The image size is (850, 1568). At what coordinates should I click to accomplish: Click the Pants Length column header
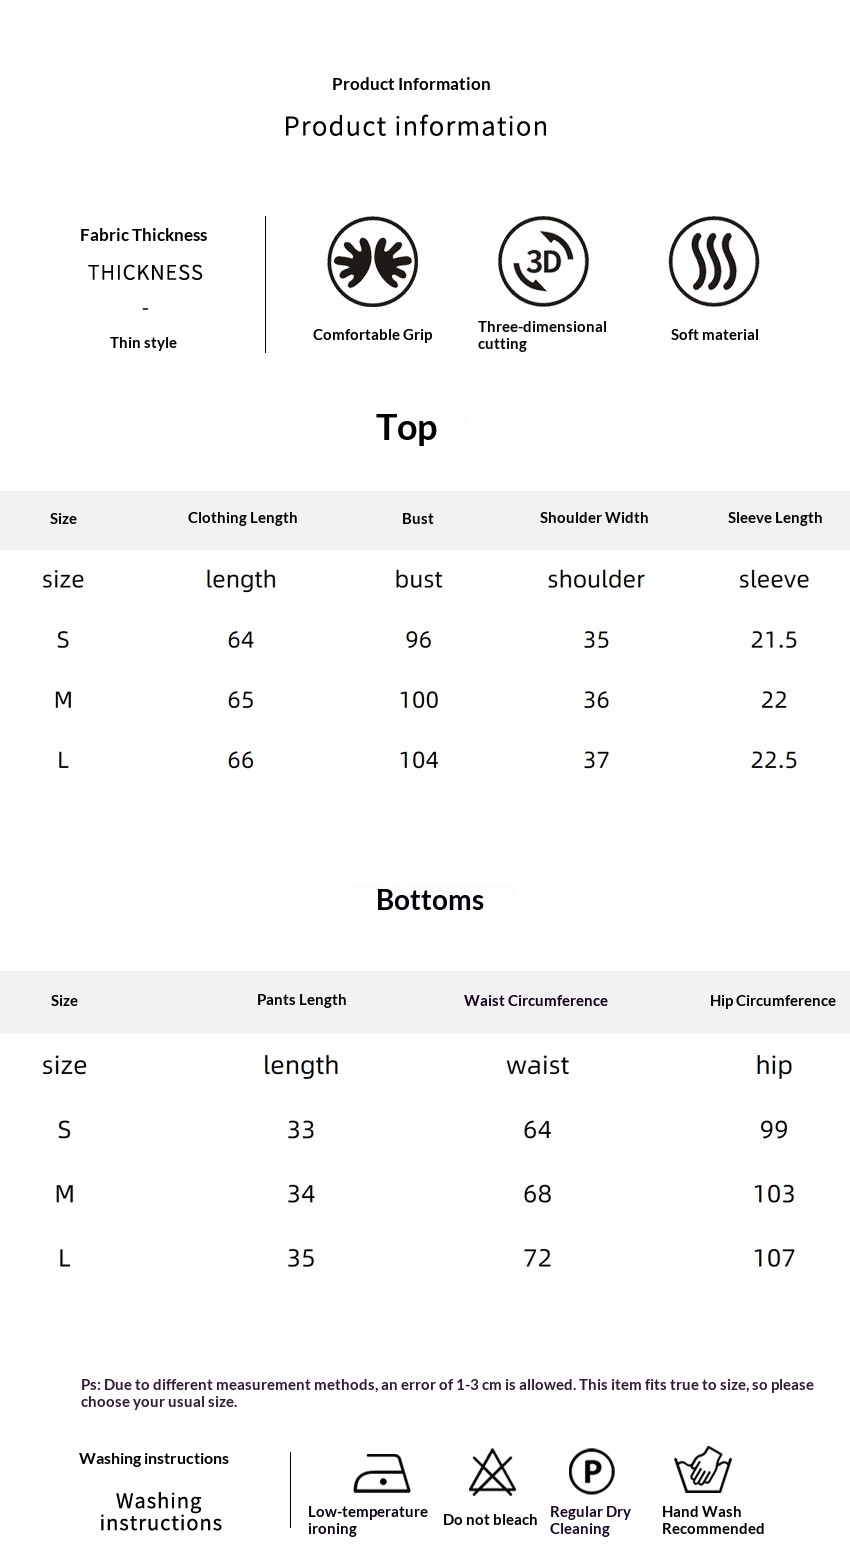(302, 1000)
